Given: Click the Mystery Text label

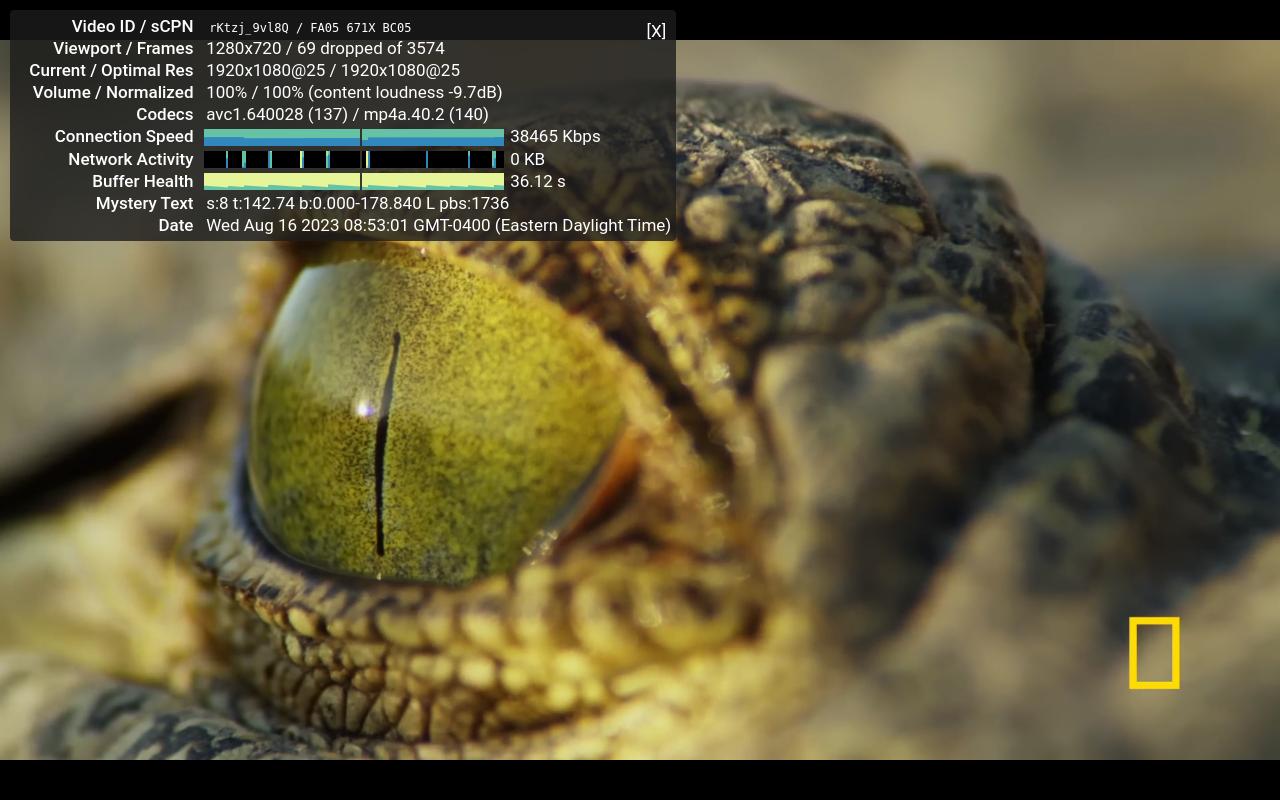Looking at the screenshot, I should (145, 203).
